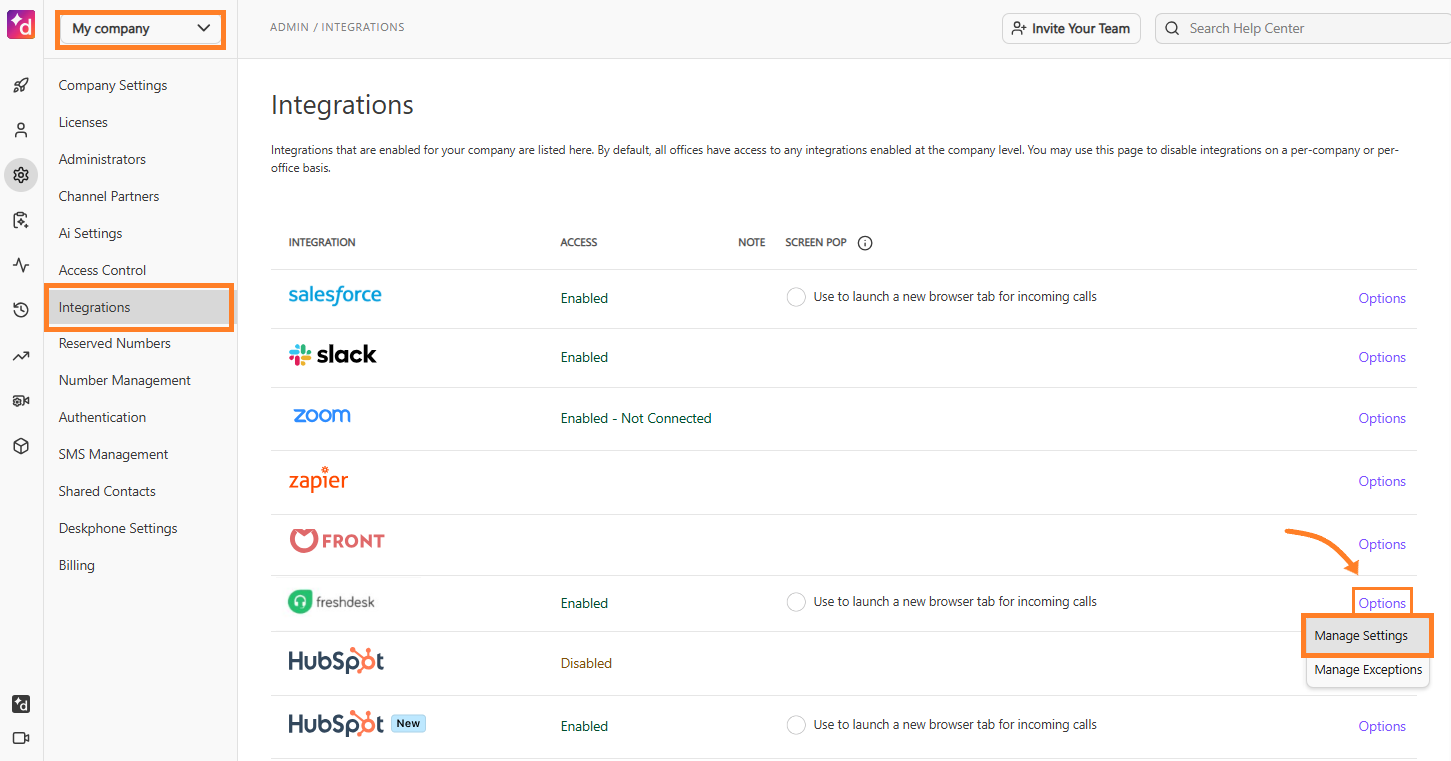Screen dimensions: 1451x761
Task: Click Zoom's Enabled - Not Connected status
Action: pos(636,418)
